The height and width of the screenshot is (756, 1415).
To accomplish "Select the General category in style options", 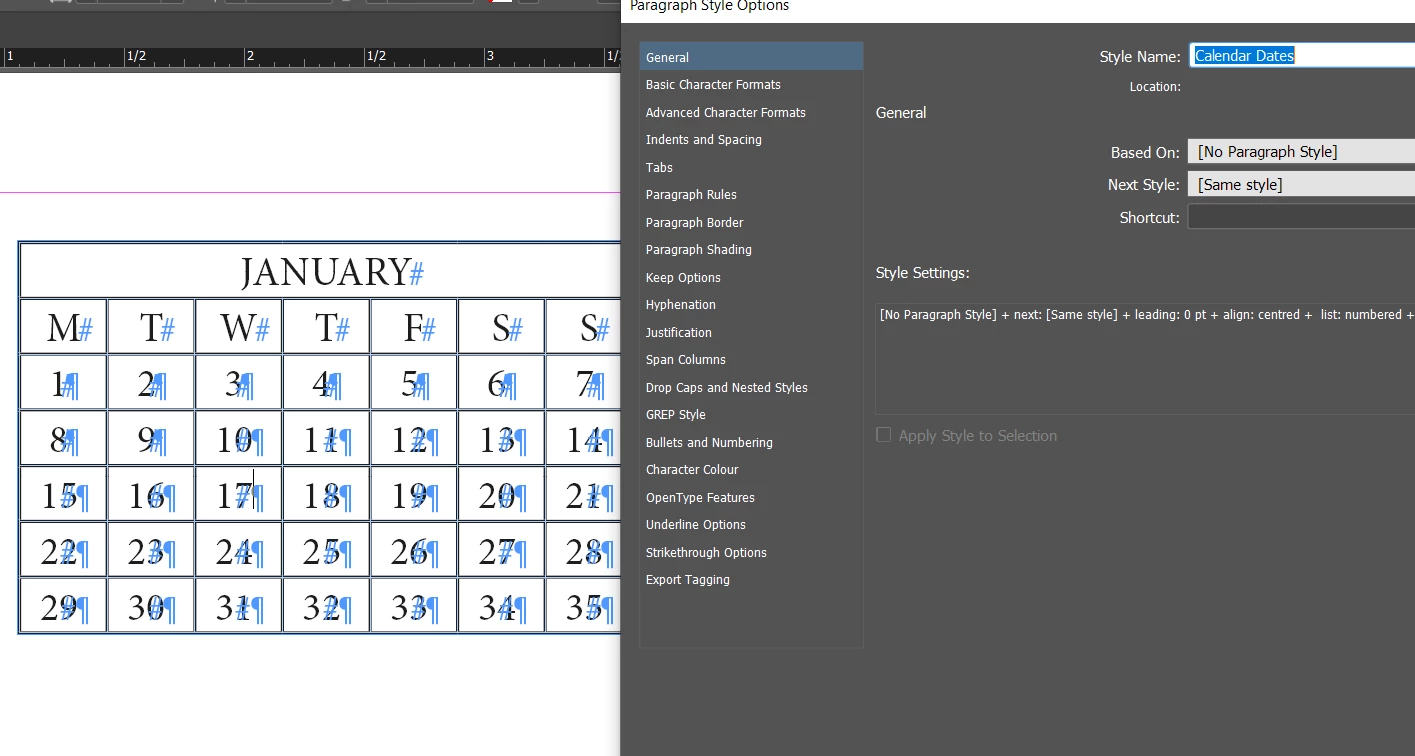I will click(x=751, y=57).
